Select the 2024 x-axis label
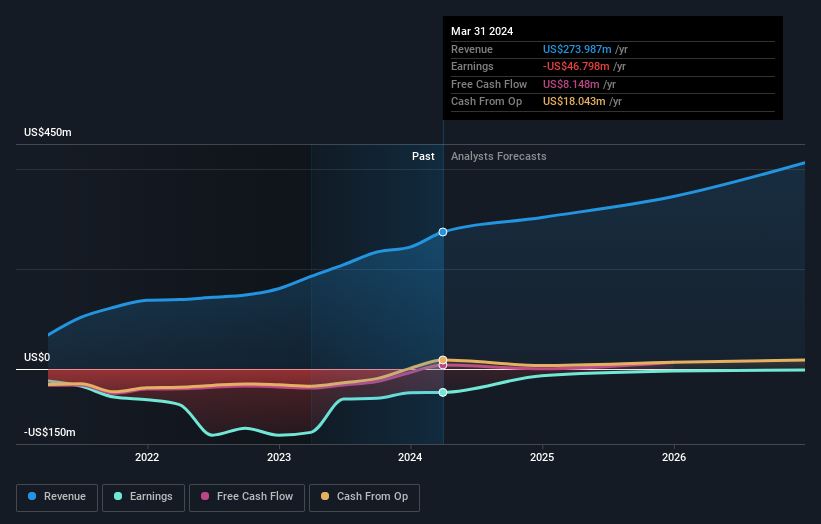This screenshot has height=524, width=821. [410, 458]
